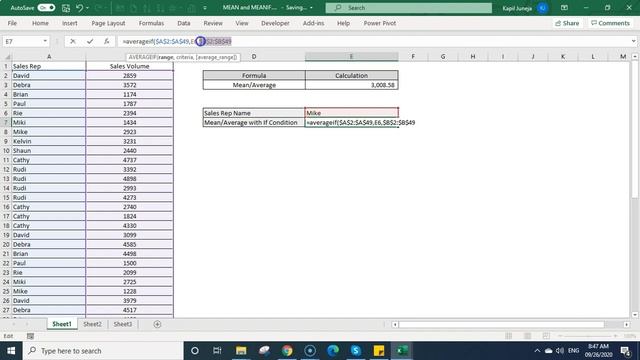
Task: Expand the Name Box dropdown arrow
Action: [x=45, y=41]
